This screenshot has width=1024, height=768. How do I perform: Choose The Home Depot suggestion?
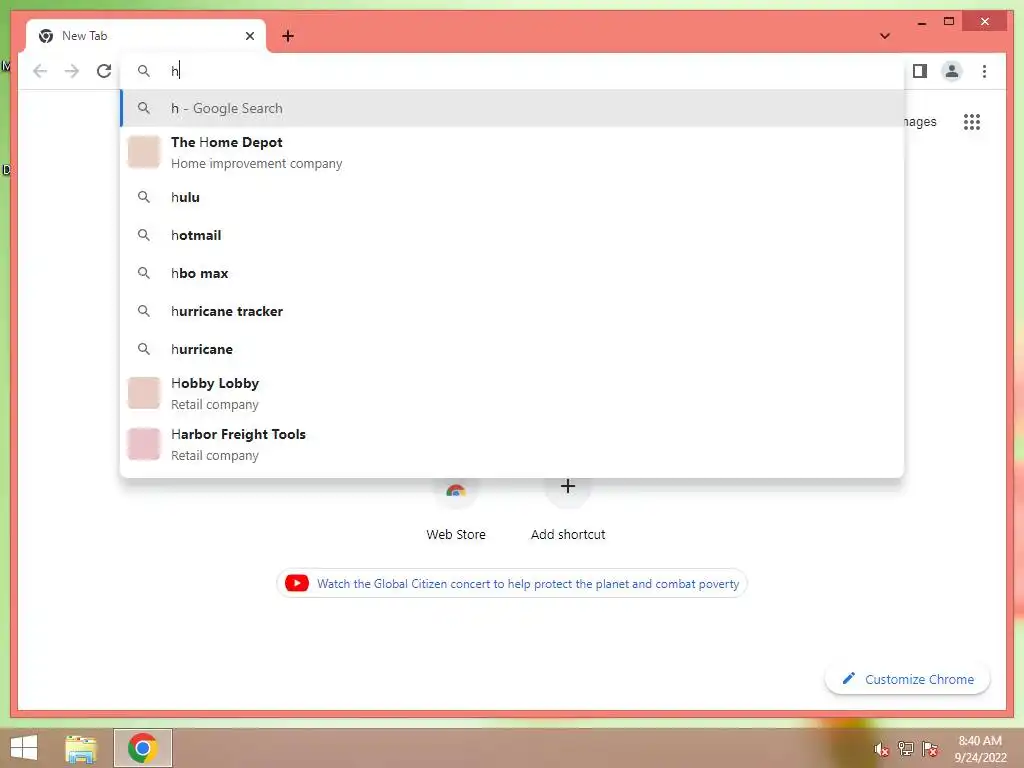[513, 152]
